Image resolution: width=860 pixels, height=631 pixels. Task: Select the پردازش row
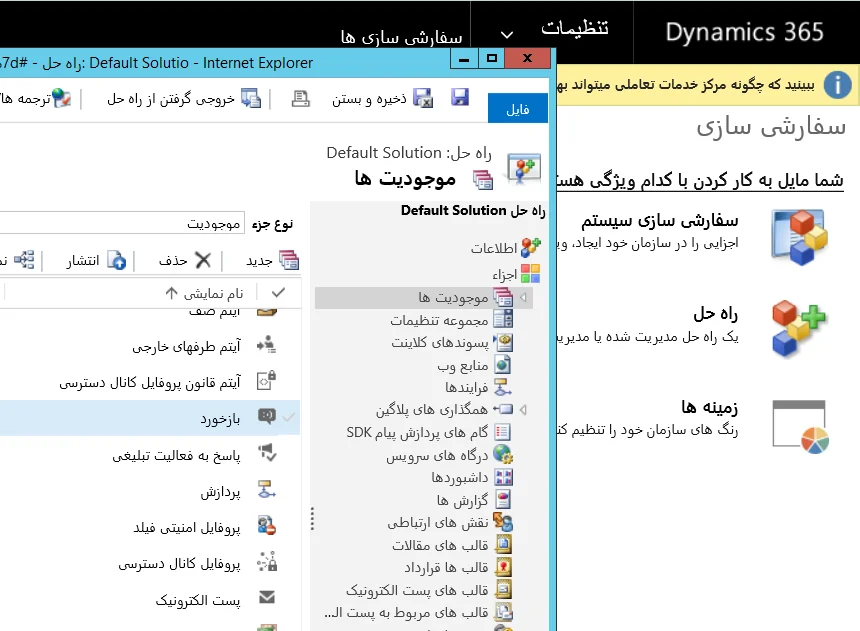pos(150,491)
